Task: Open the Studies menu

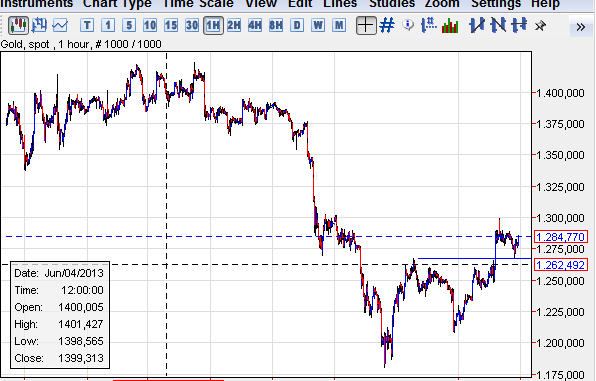Action: coord(392,4)
